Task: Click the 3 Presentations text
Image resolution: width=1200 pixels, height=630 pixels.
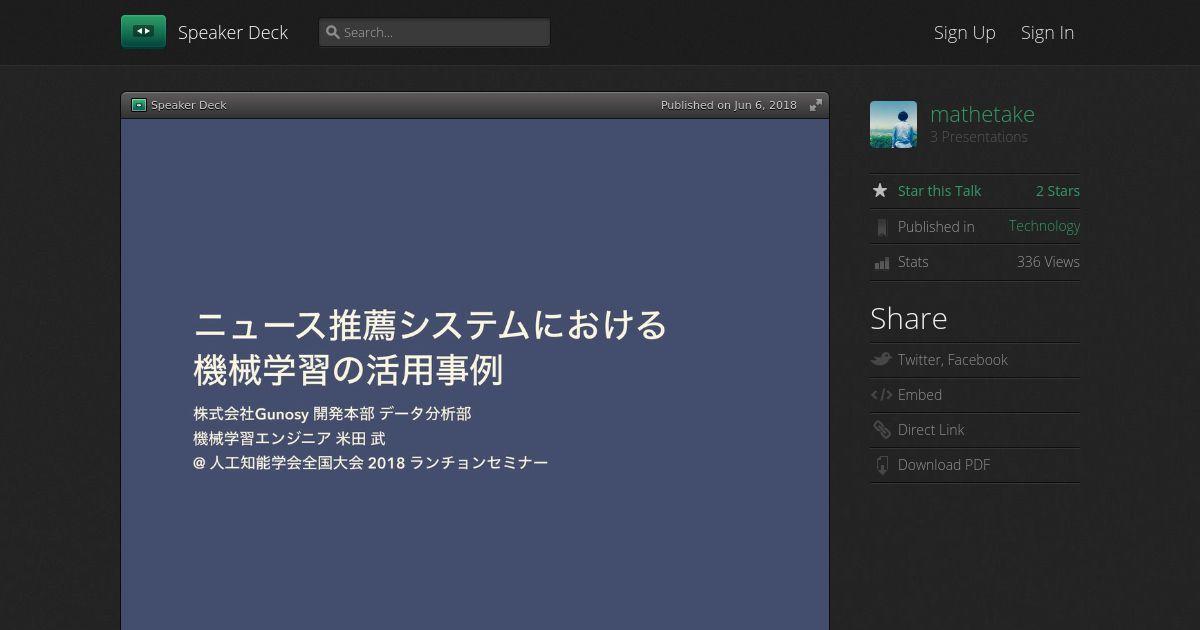Action: (x=979, y=137)
